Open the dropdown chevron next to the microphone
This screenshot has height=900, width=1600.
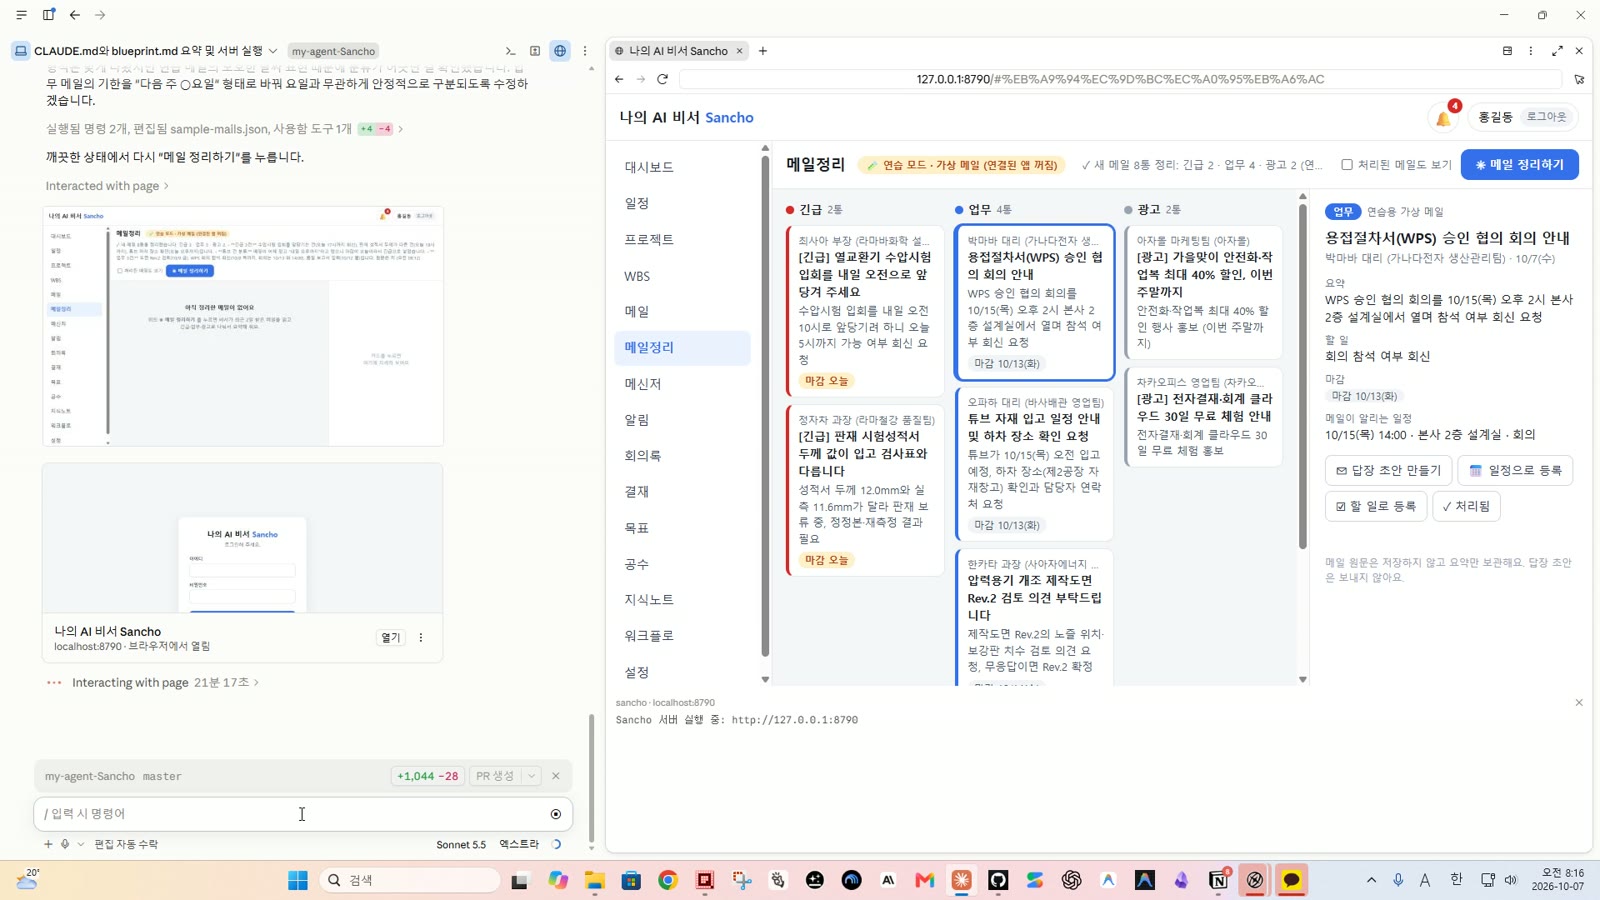81,844
